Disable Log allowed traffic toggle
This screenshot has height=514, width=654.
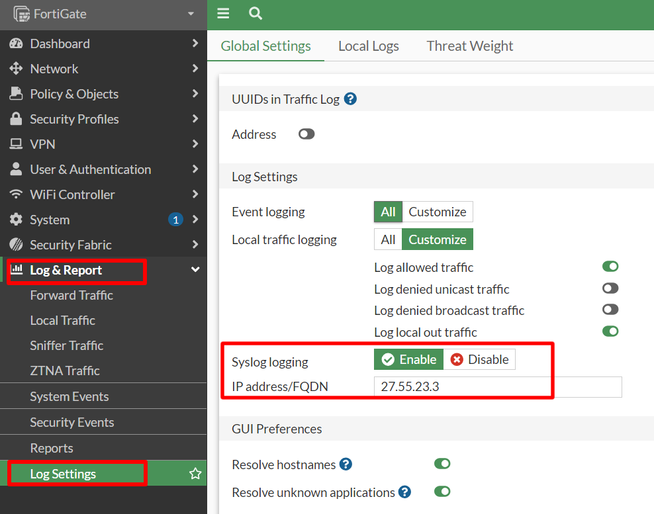[610, 267]
